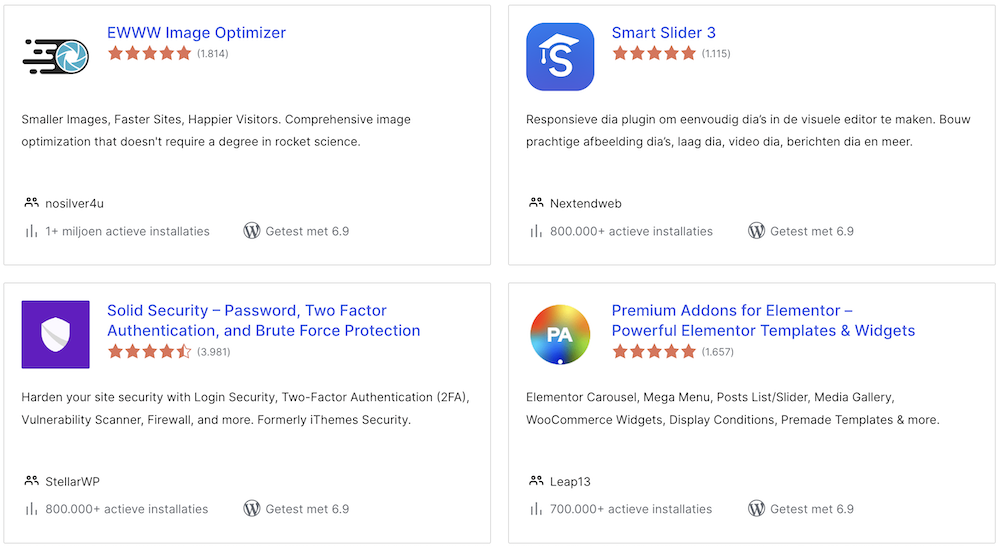Viewport: 1000px width, 547px height.
Task: Click the Smart Slider 3 plugin icon
Action: pyautogui.click(x=560, y=57)
